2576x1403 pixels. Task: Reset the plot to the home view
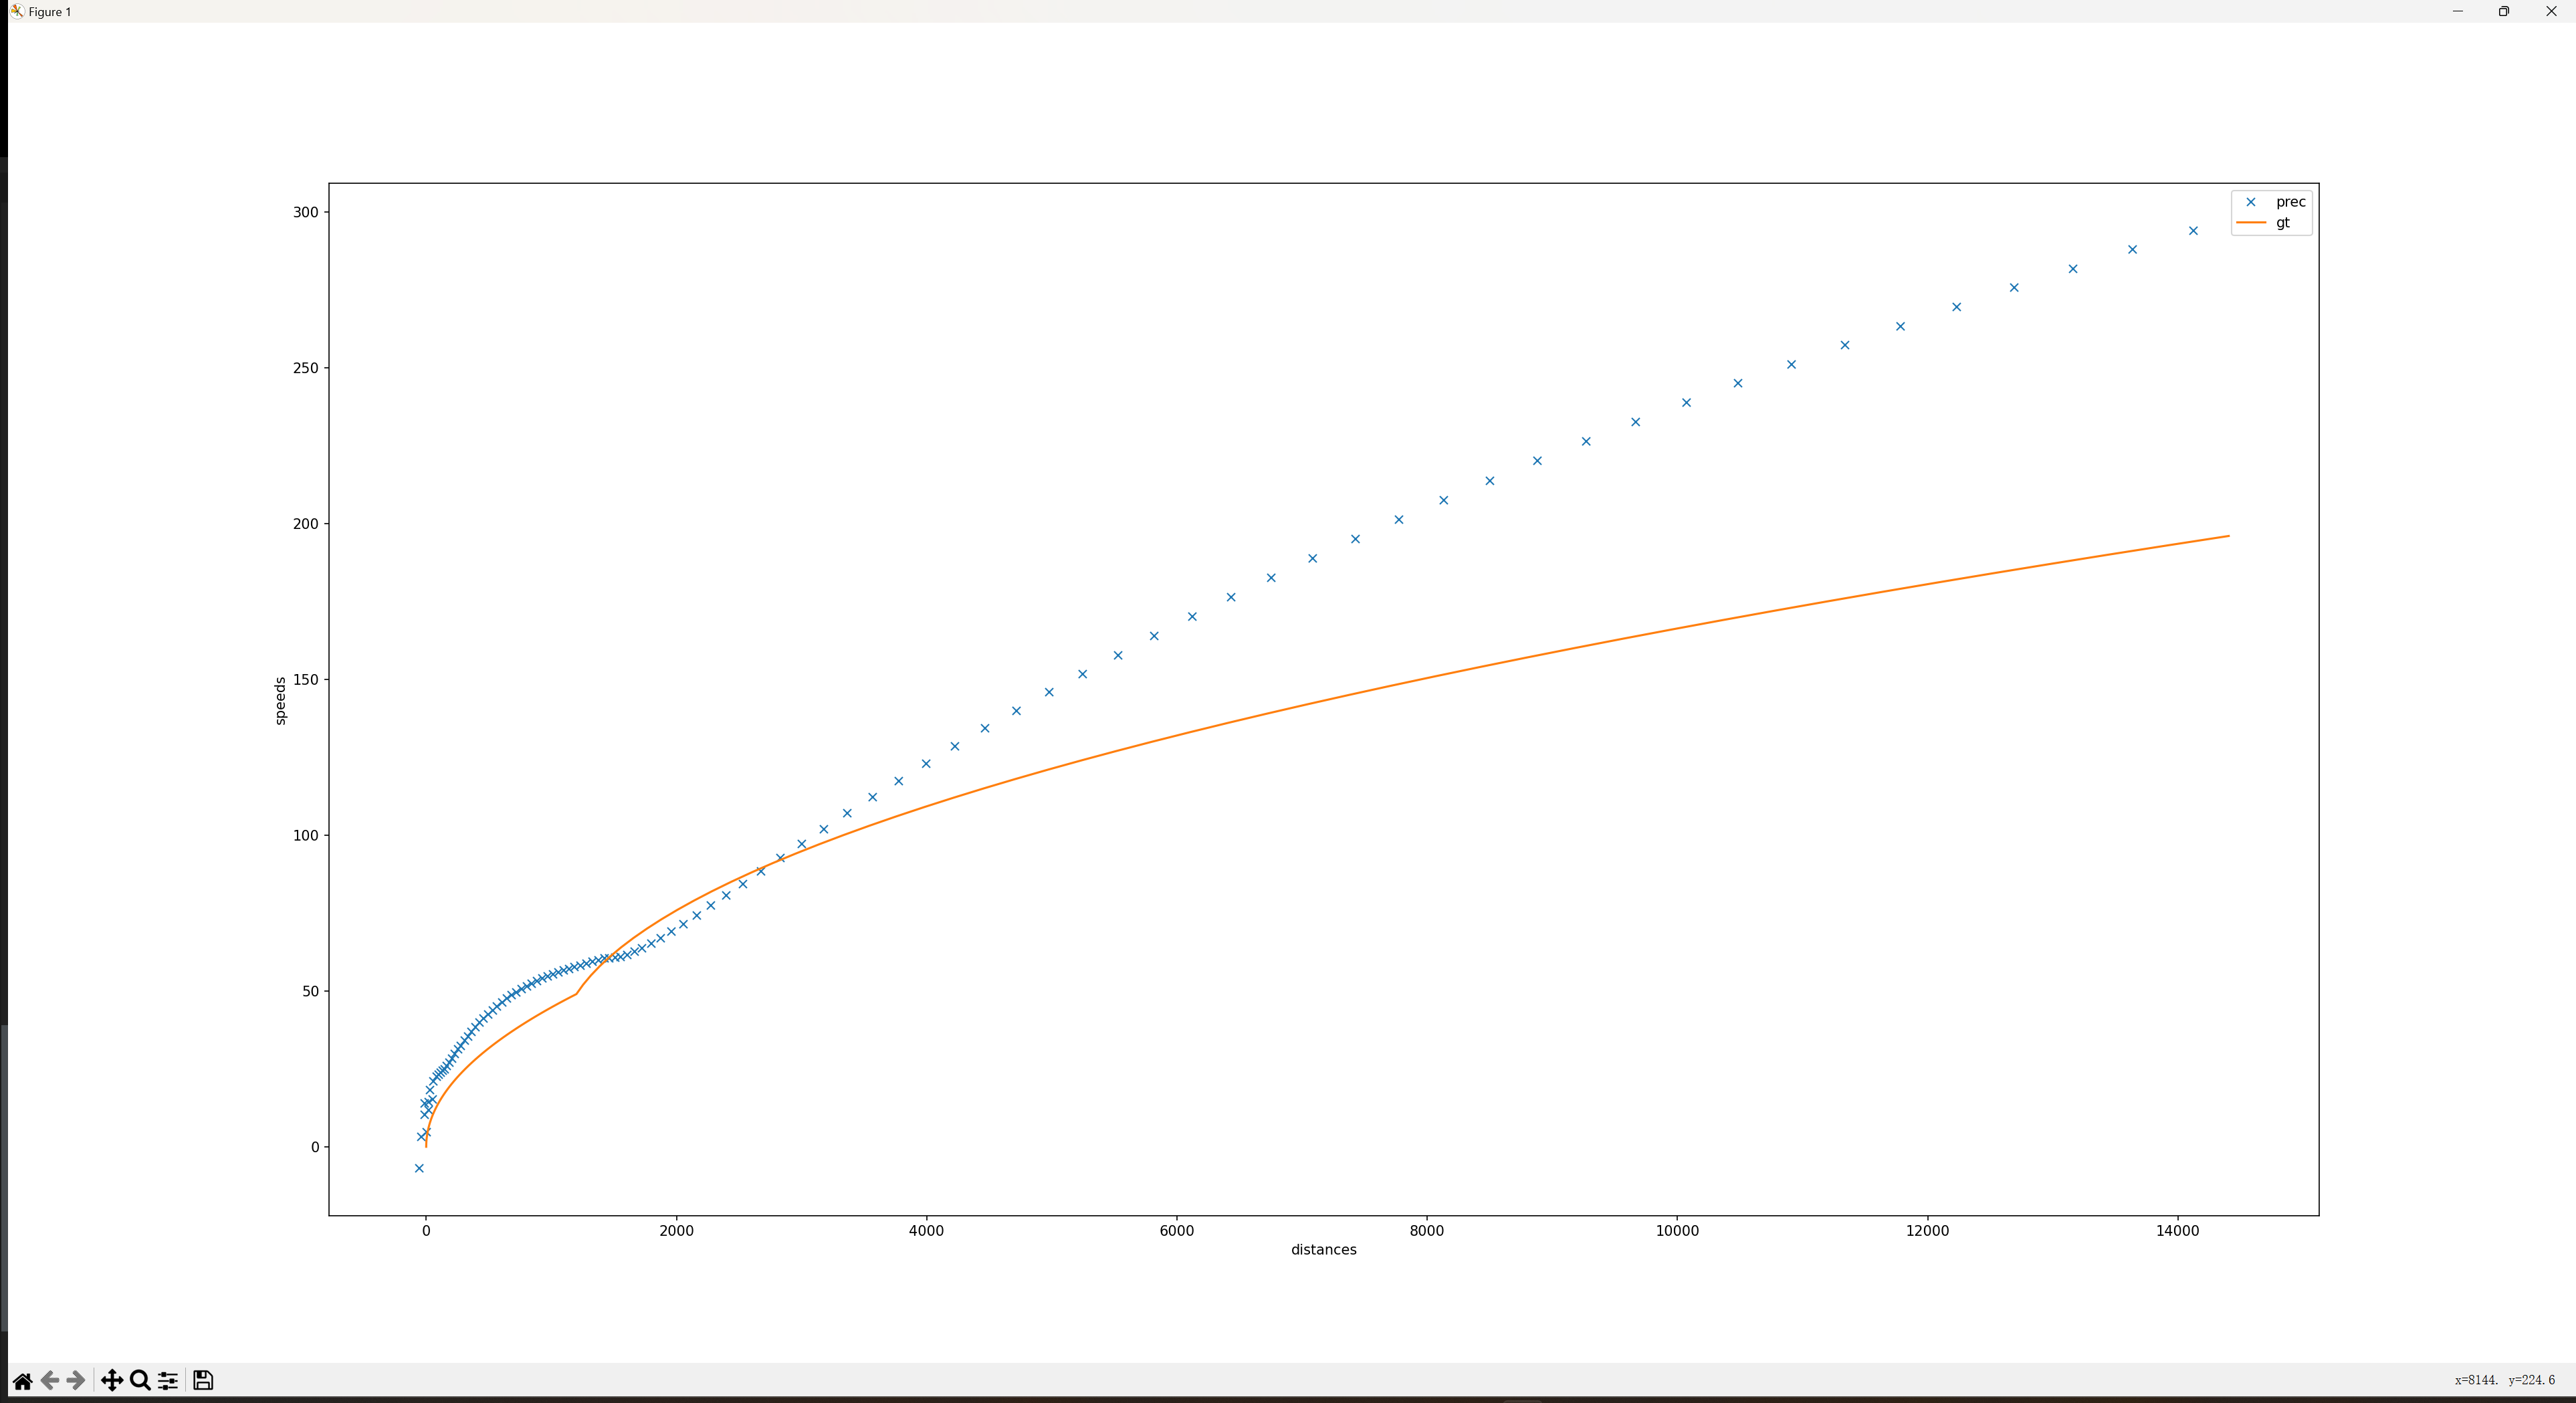pyautogui.click(x=22, y=1381)
